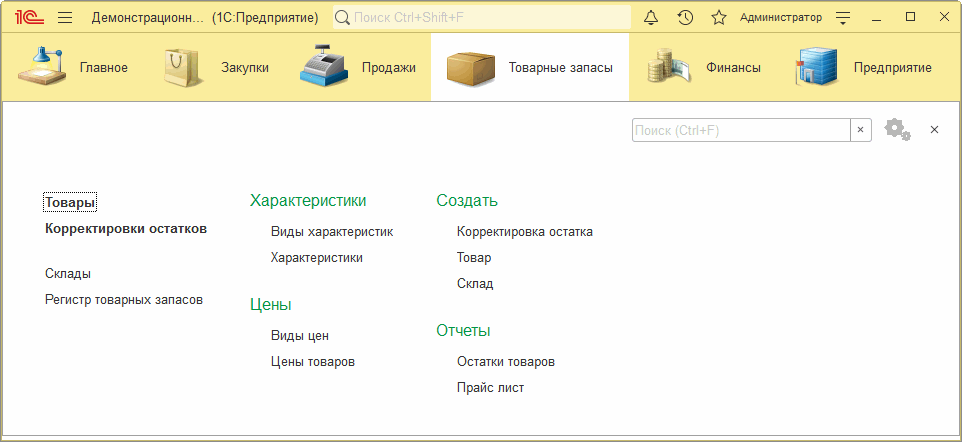Screen dimensions: 962x442
Task: Expand the service menu next to Администратор
Action: tap(844, 17)
